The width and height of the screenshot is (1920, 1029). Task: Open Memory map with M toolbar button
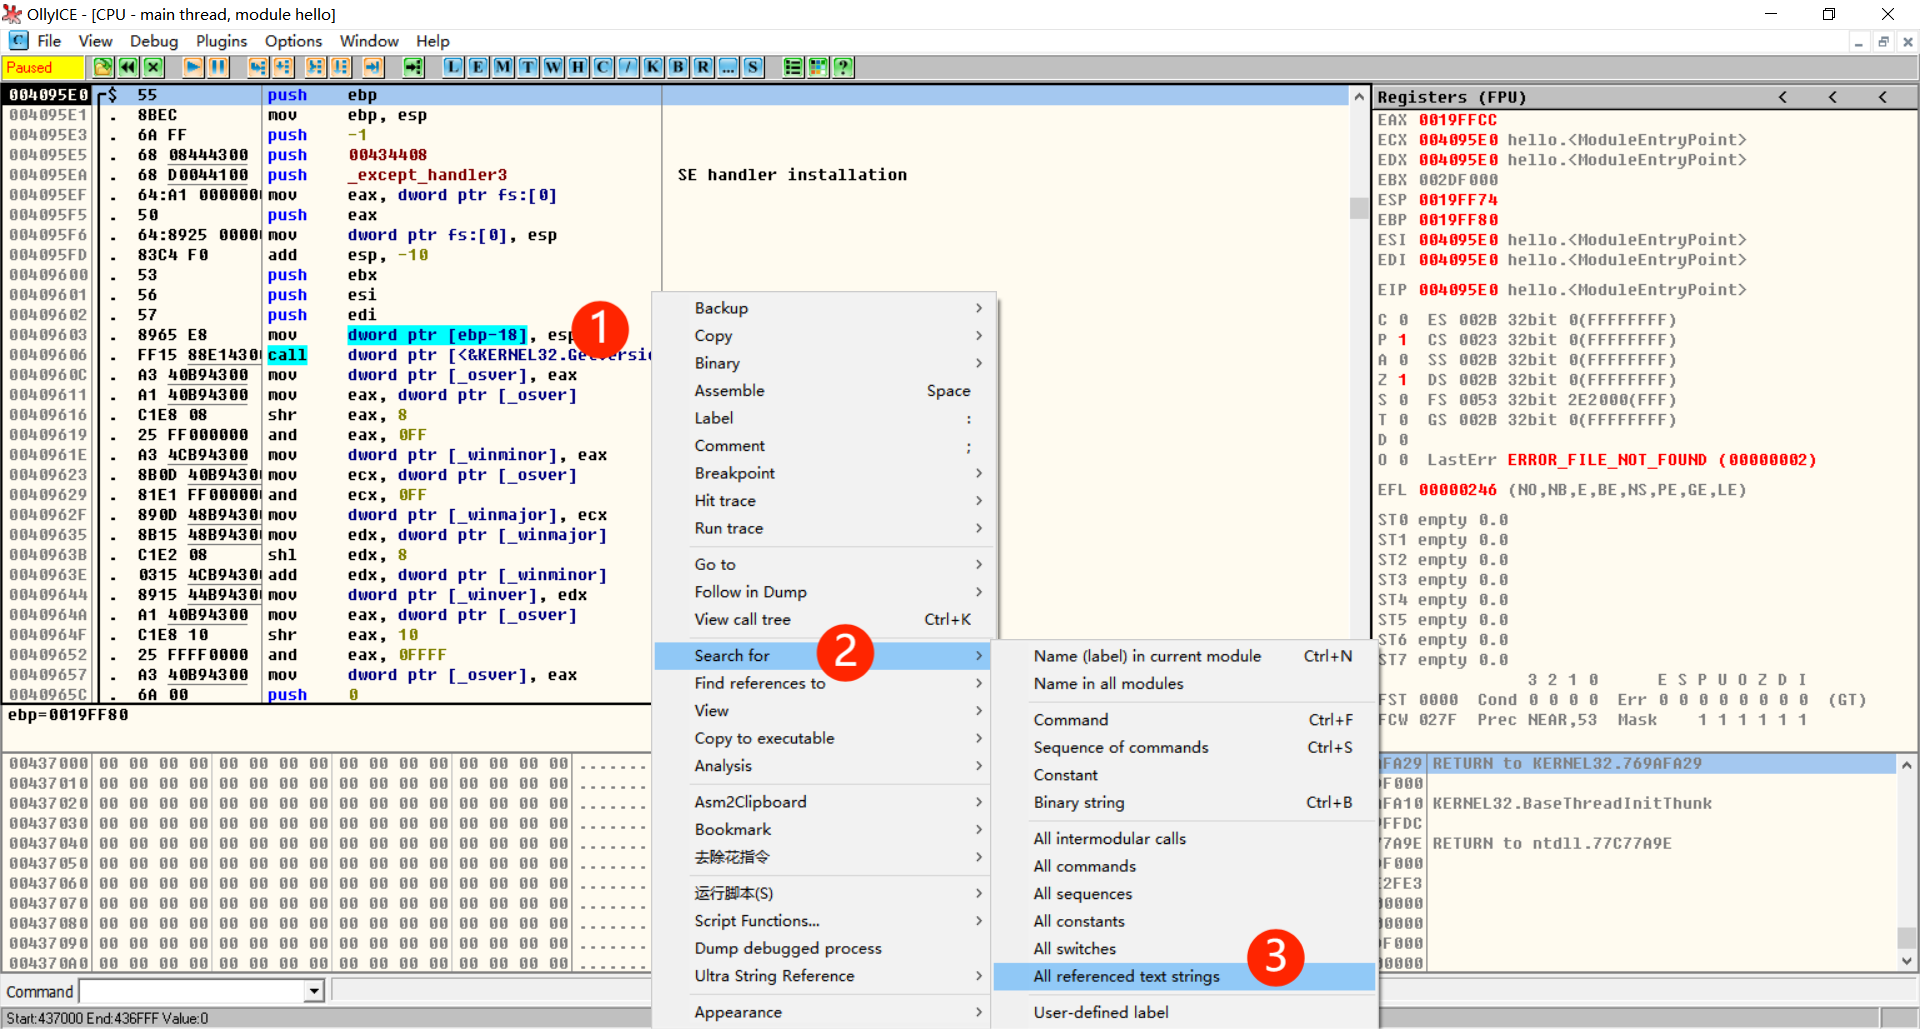point(503,67)
